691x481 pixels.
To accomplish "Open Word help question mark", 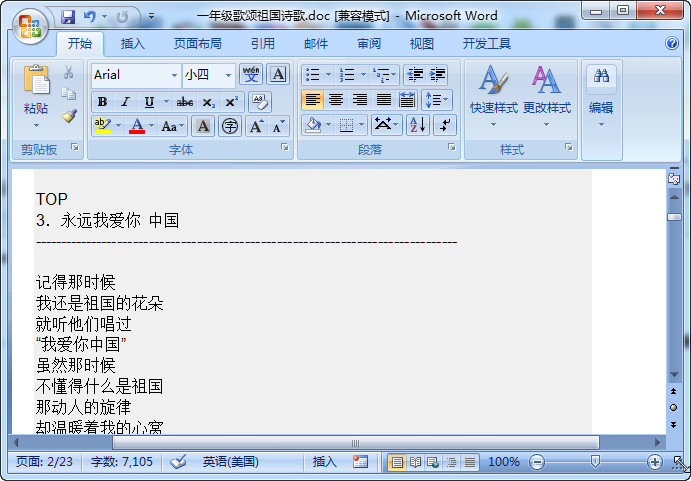I will point(672,43).
